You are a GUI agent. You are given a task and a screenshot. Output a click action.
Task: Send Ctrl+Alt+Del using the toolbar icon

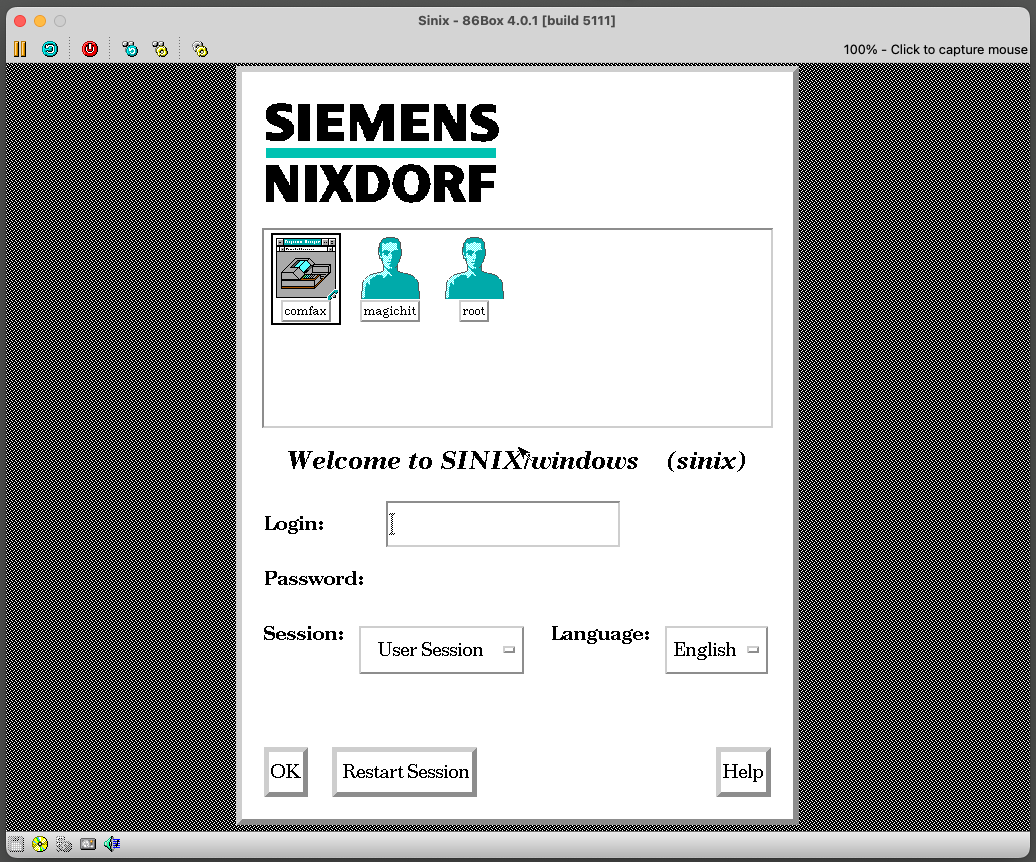pyautogui.click(x=130, y=48)
